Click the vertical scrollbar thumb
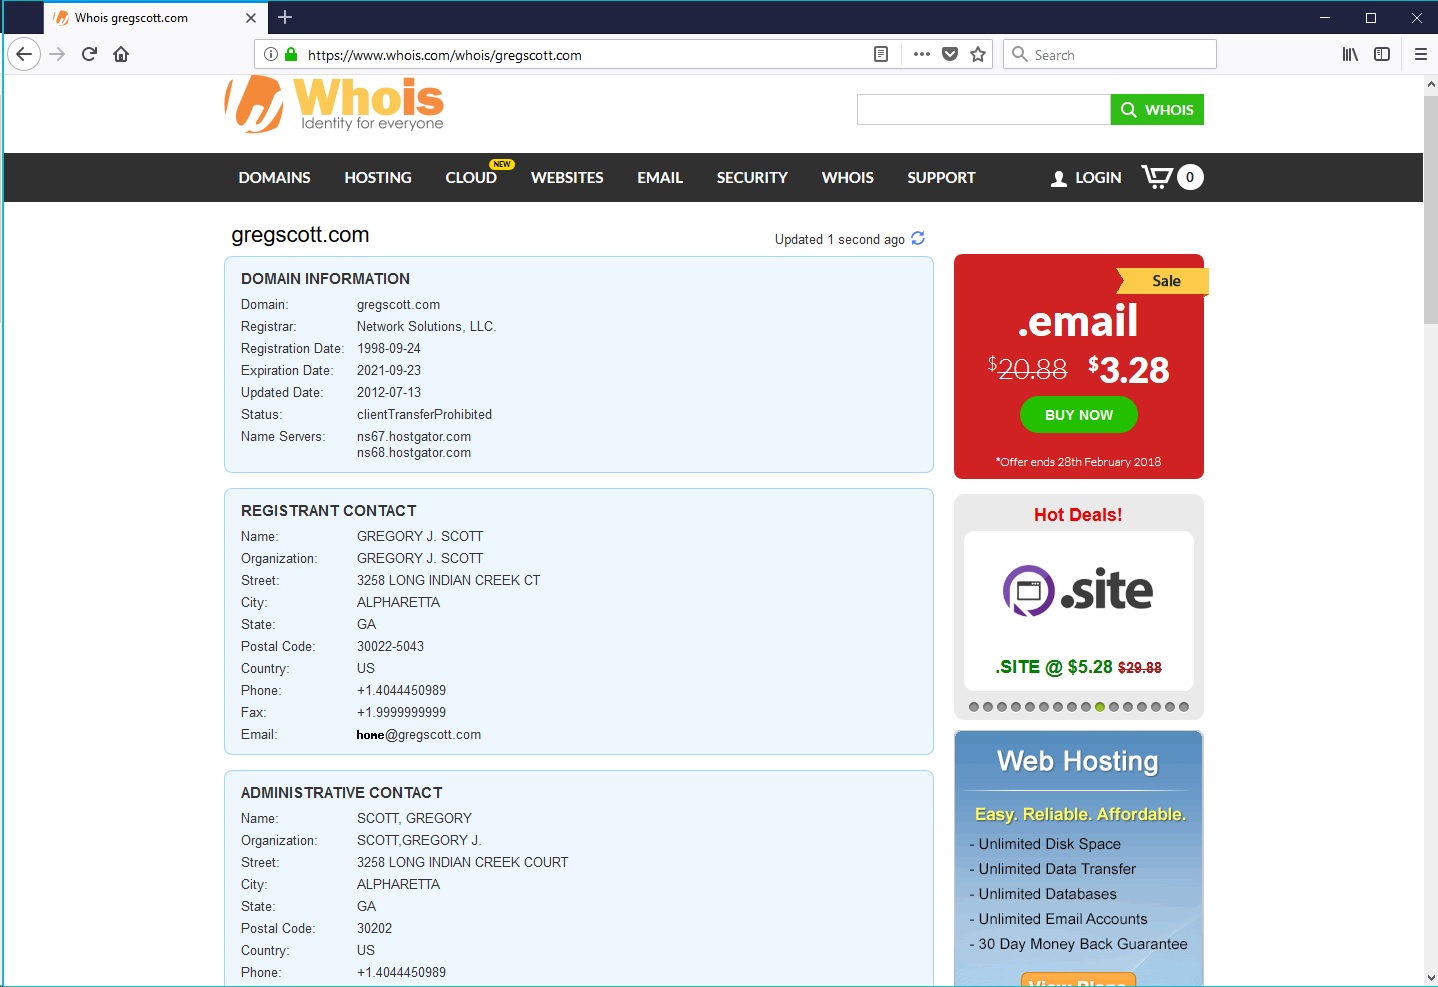1438x987 pixels. (1430, 210)
